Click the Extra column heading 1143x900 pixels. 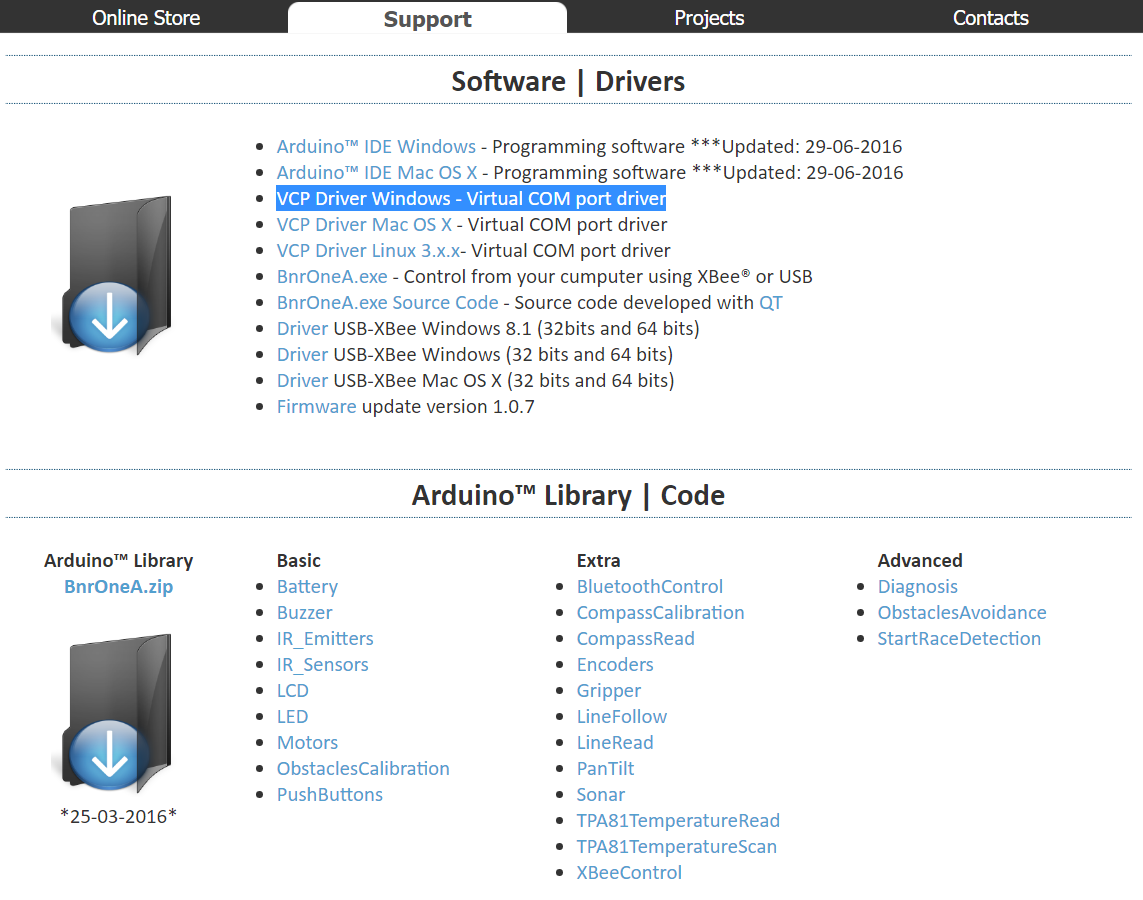tap(598, 560)
